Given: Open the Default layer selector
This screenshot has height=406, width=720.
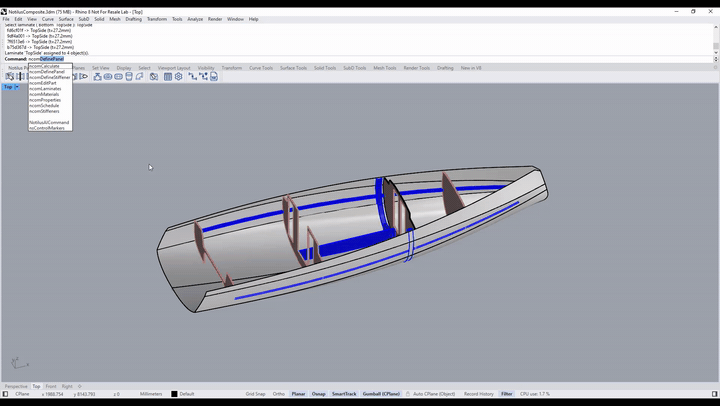Looking at the screenshot, I should [187, 394].
